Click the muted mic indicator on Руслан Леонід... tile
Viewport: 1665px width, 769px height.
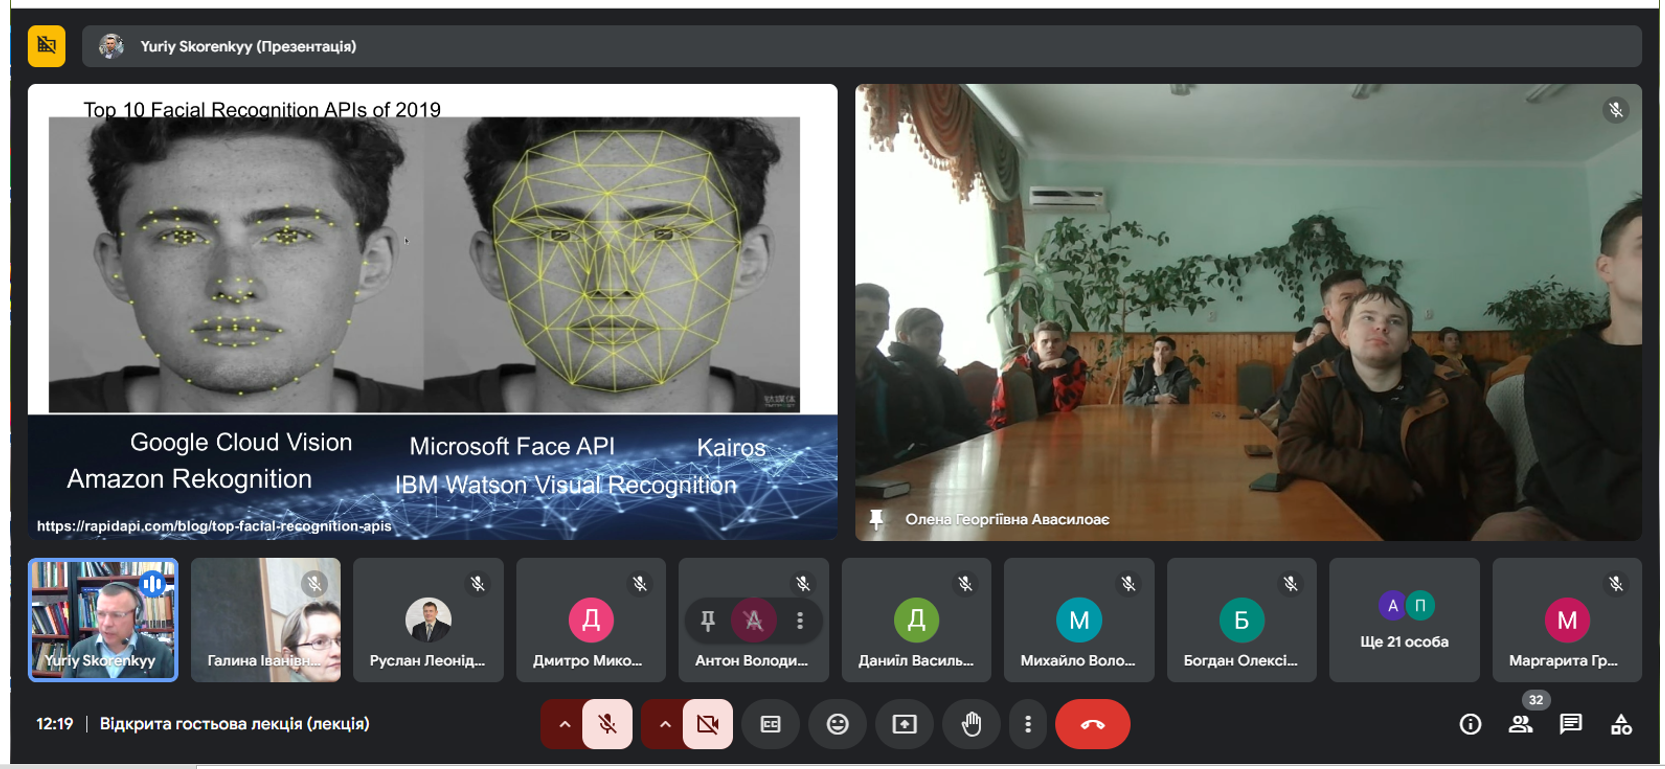pyautogui.click(x=477, y=584)
